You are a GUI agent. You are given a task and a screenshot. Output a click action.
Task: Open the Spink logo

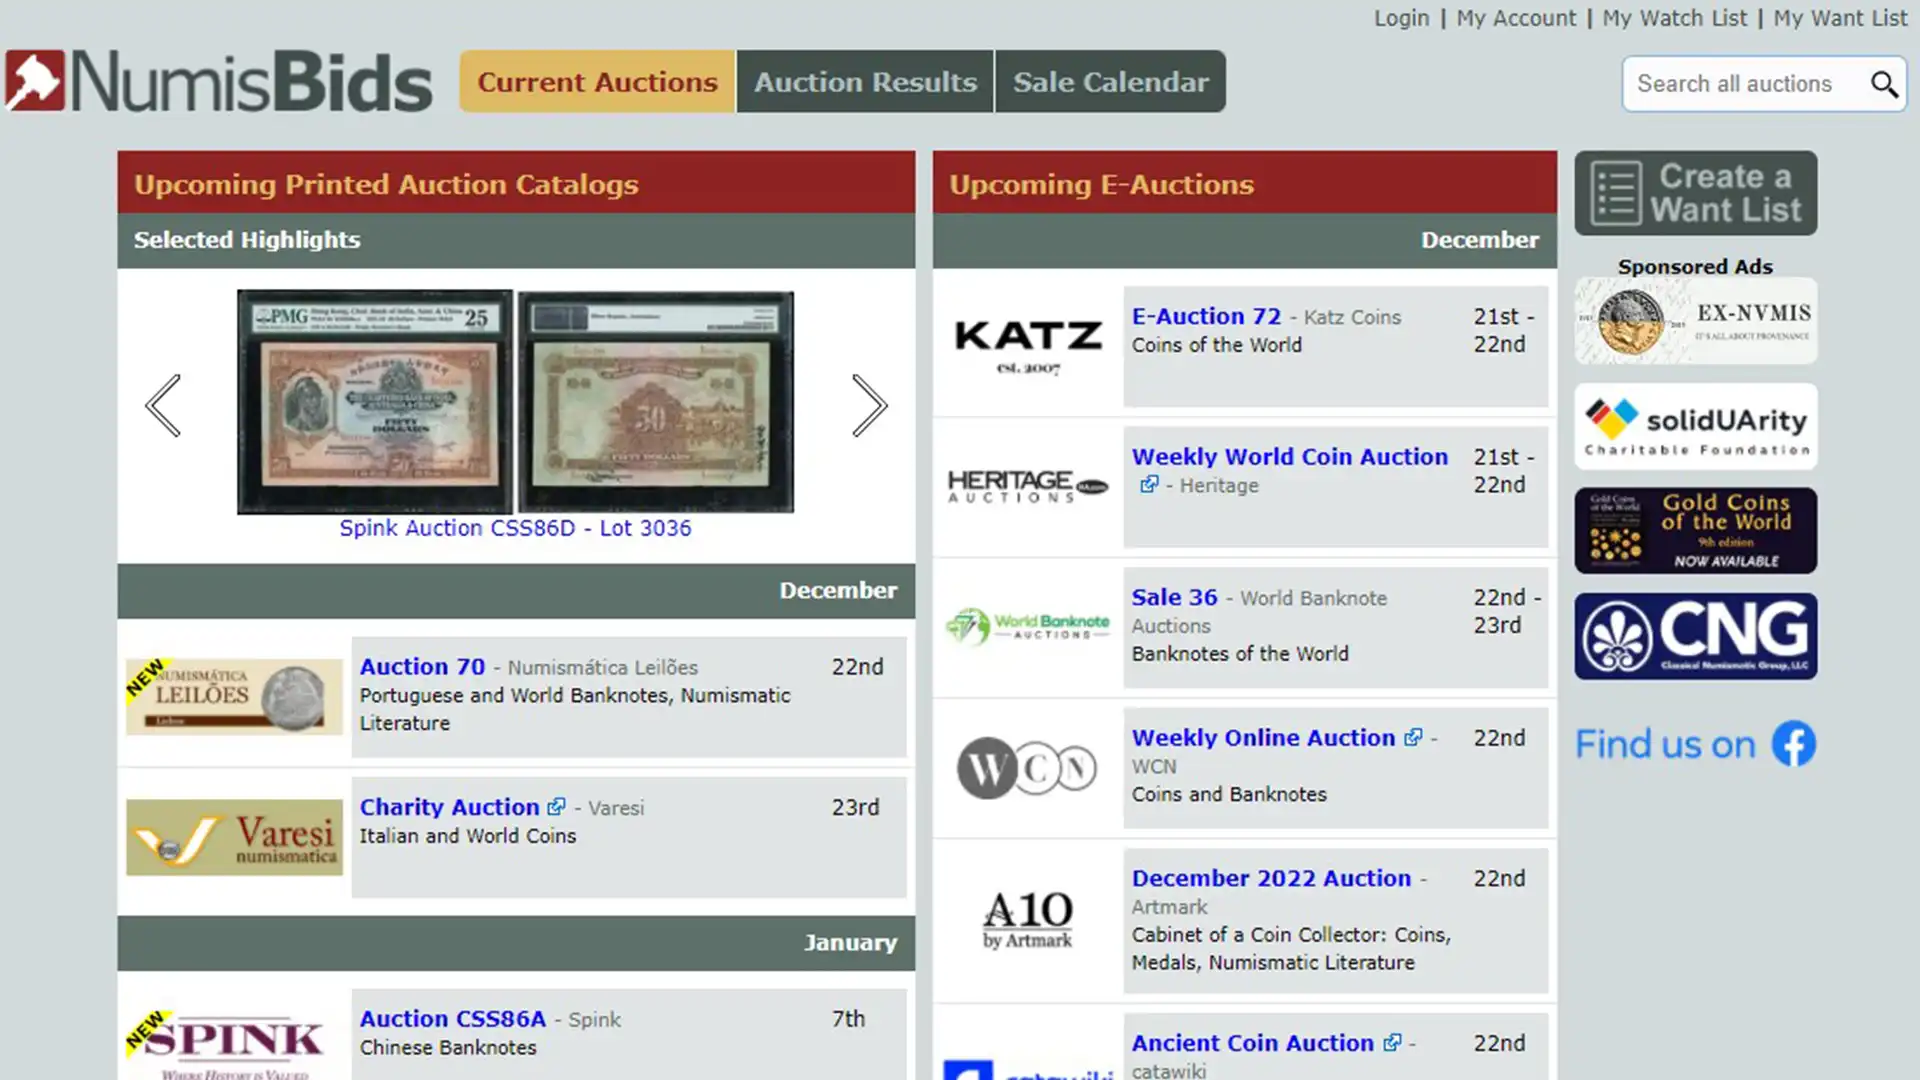pos(234,1045)
